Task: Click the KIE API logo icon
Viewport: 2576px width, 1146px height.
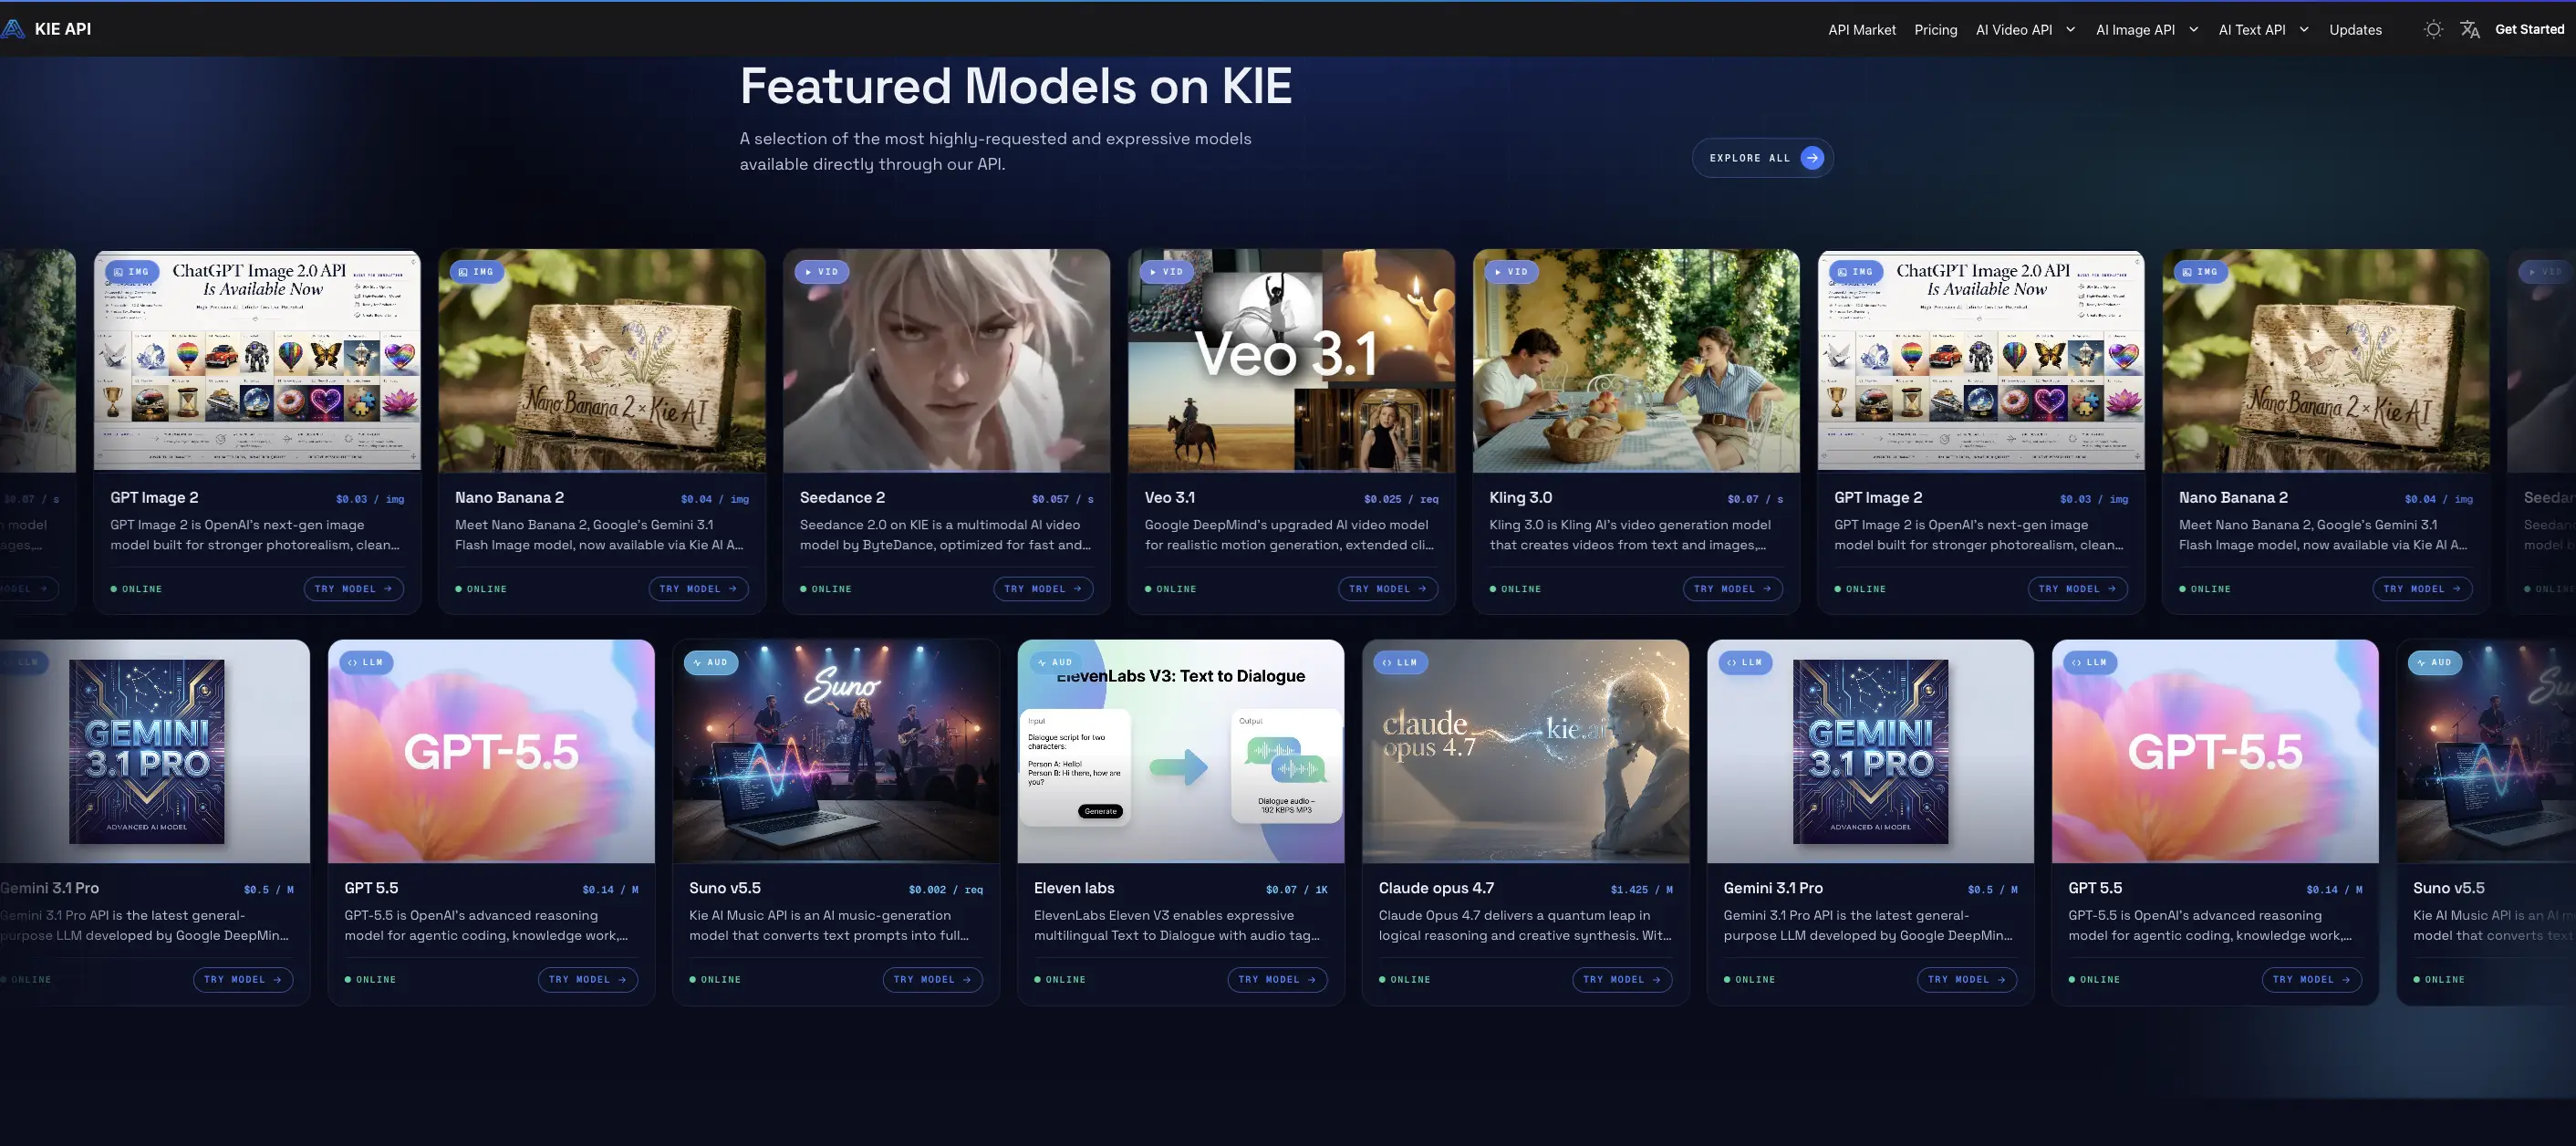Action: (x=12, y=29)
